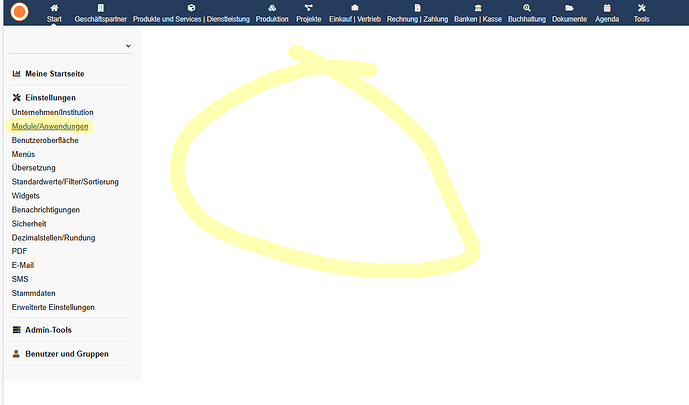Click the tools icon beside Einstellungen

pyautogui.click(x=16, y=98)
